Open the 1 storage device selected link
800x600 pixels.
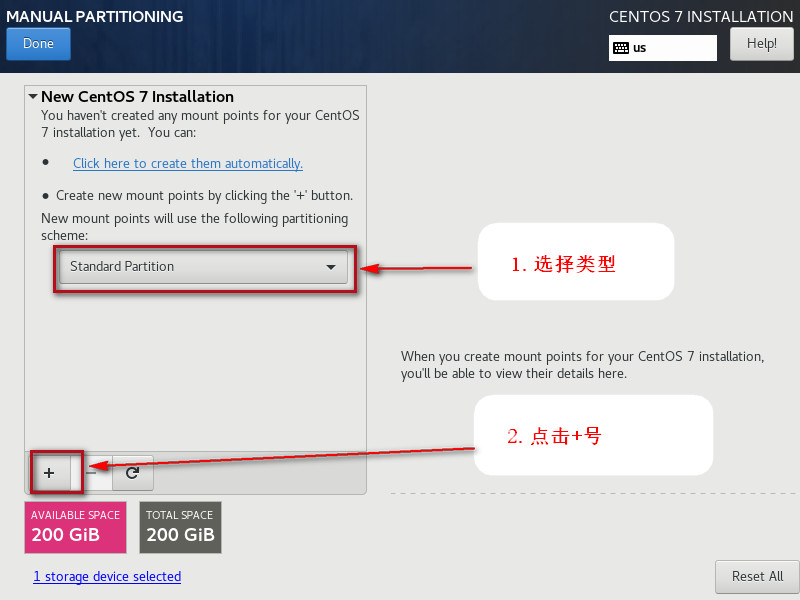[107, 577]
